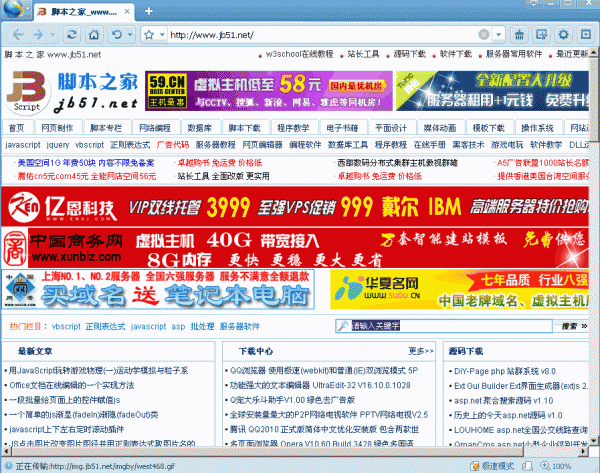Open the 网页制作 navigation tab
Screen dimensions: 600x473
[x=57, y=128]
